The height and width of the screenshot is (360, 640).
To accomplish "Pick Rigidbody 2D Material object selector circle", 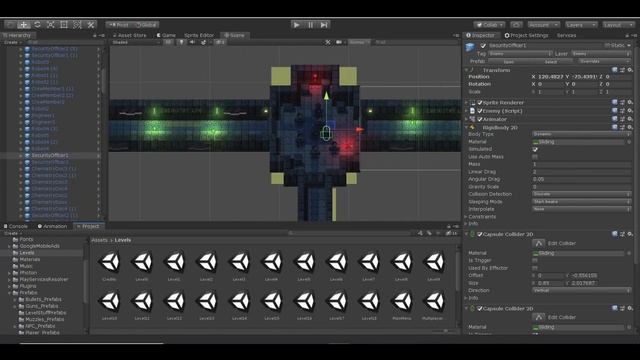I will pyautogui.click(x=629, y=142).
